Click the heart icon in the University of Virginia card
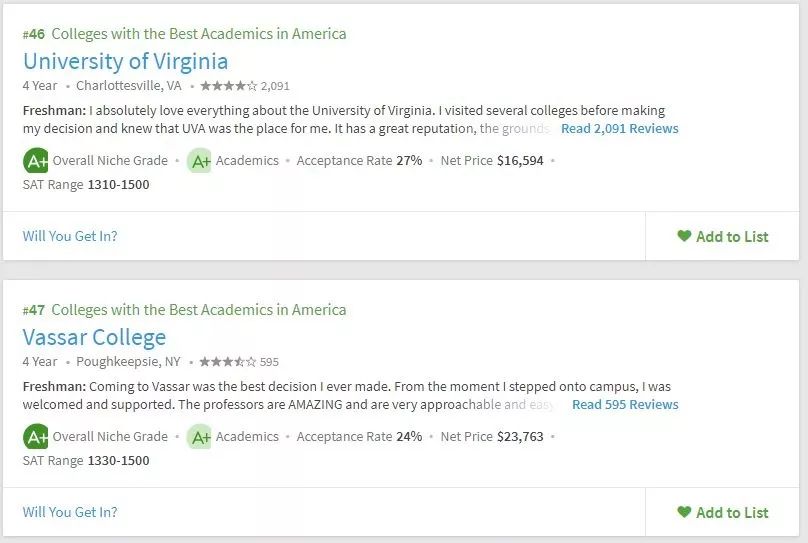The image size is (808, 543). pyautogui.click(x=684, y=236)
